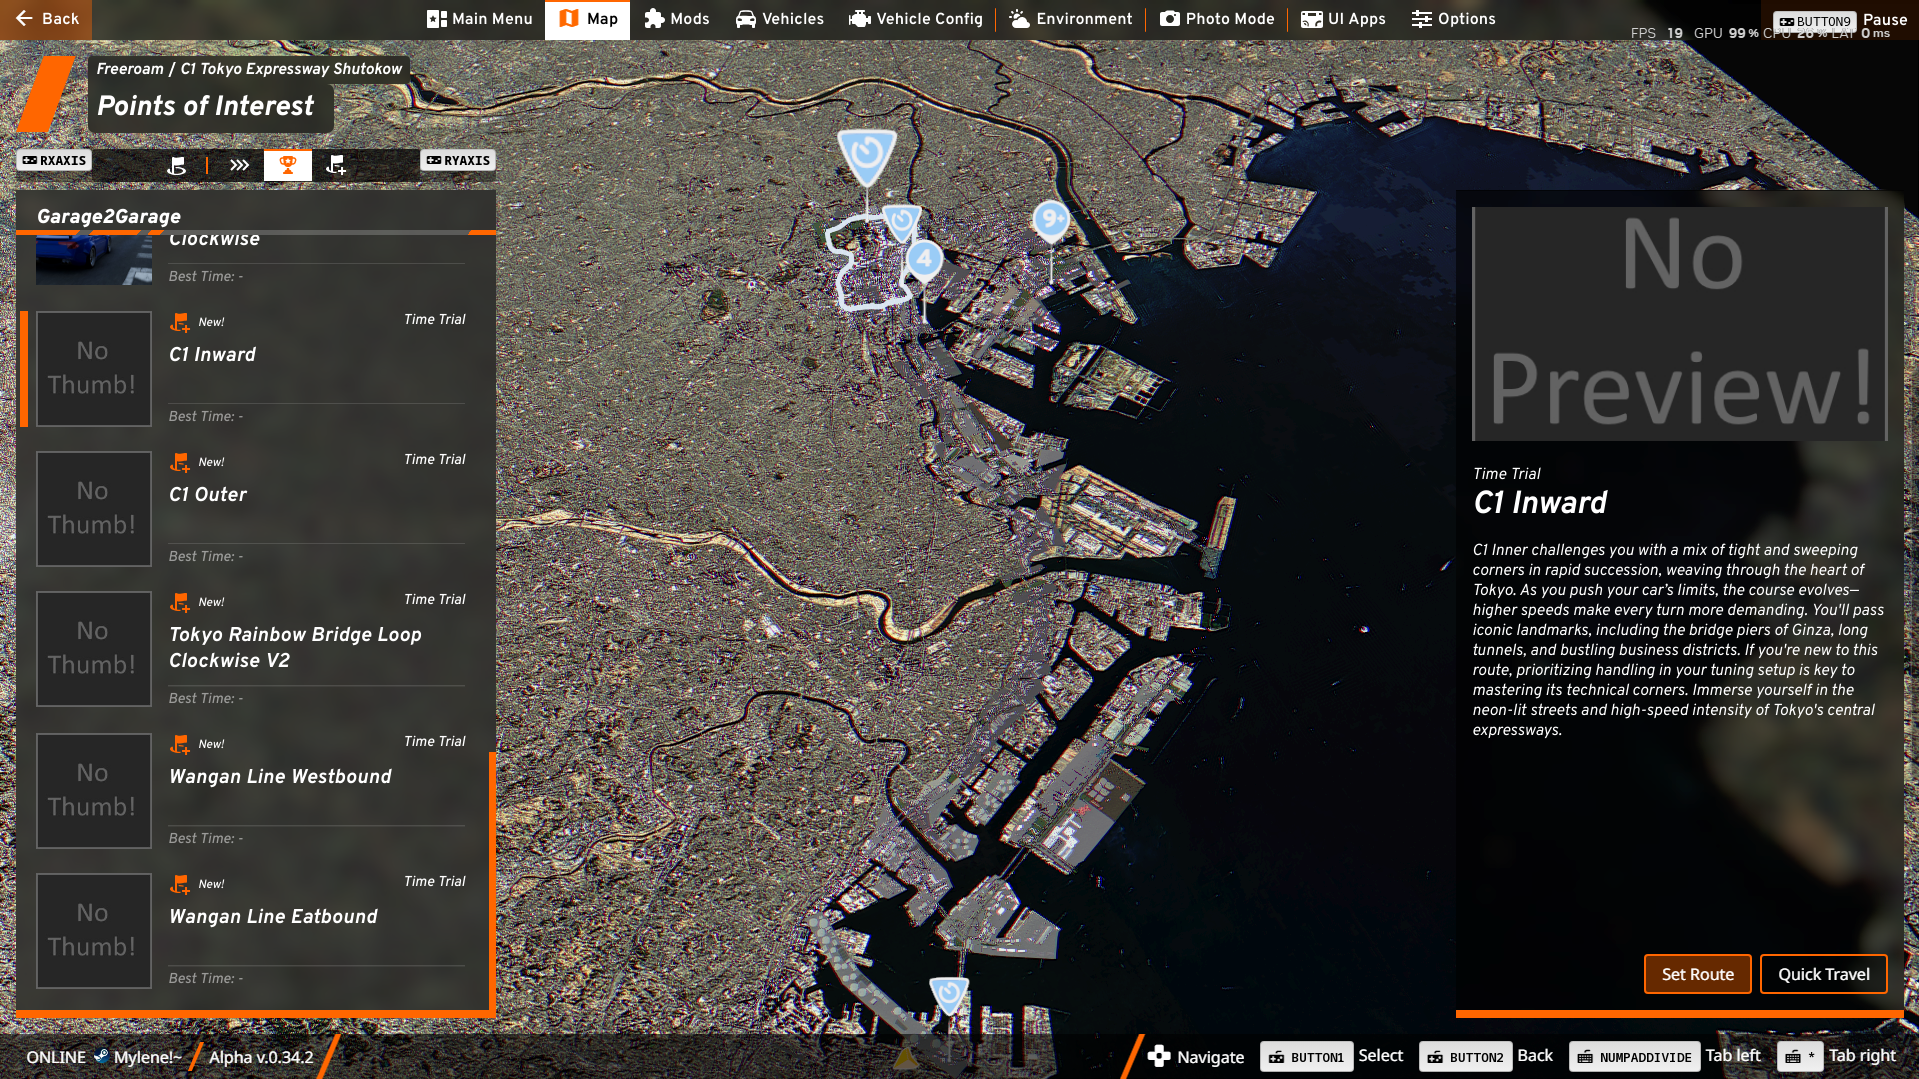This screenshot has width=1919, height=1079.
Task: Click the Mylene player name
Action: point(147,1057)
